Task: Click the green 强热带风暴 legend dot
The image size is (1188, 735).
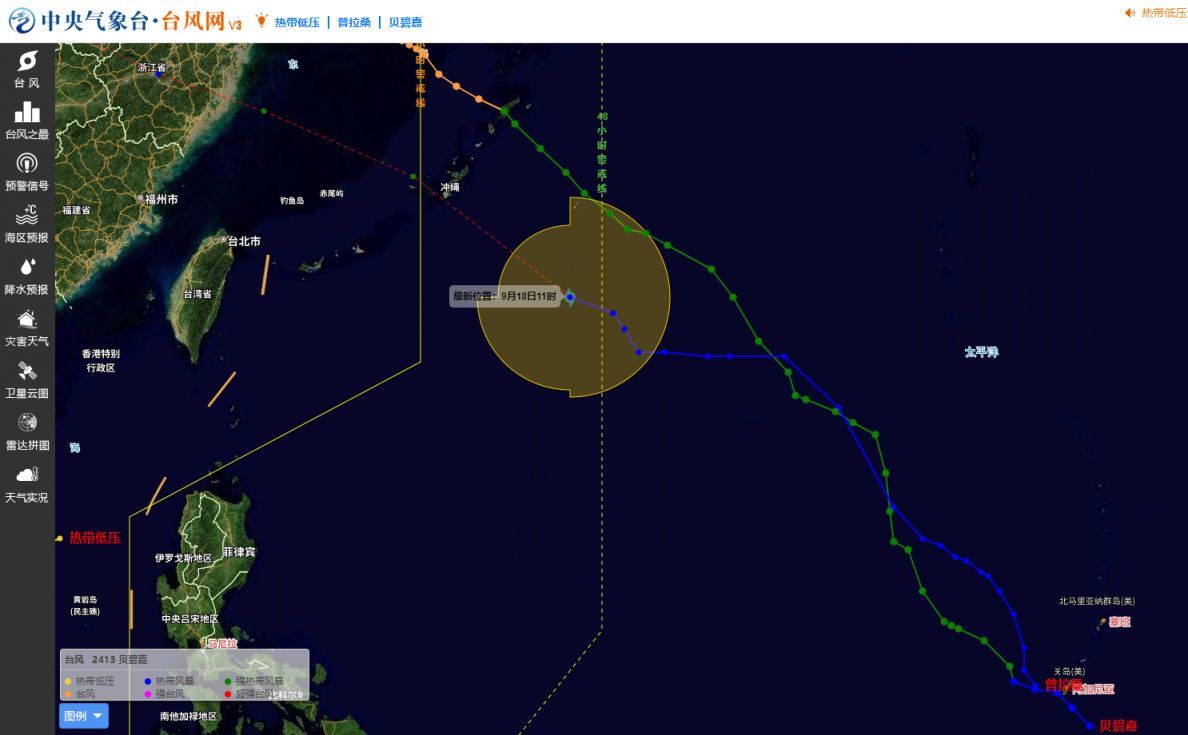Action: [227, 681]
